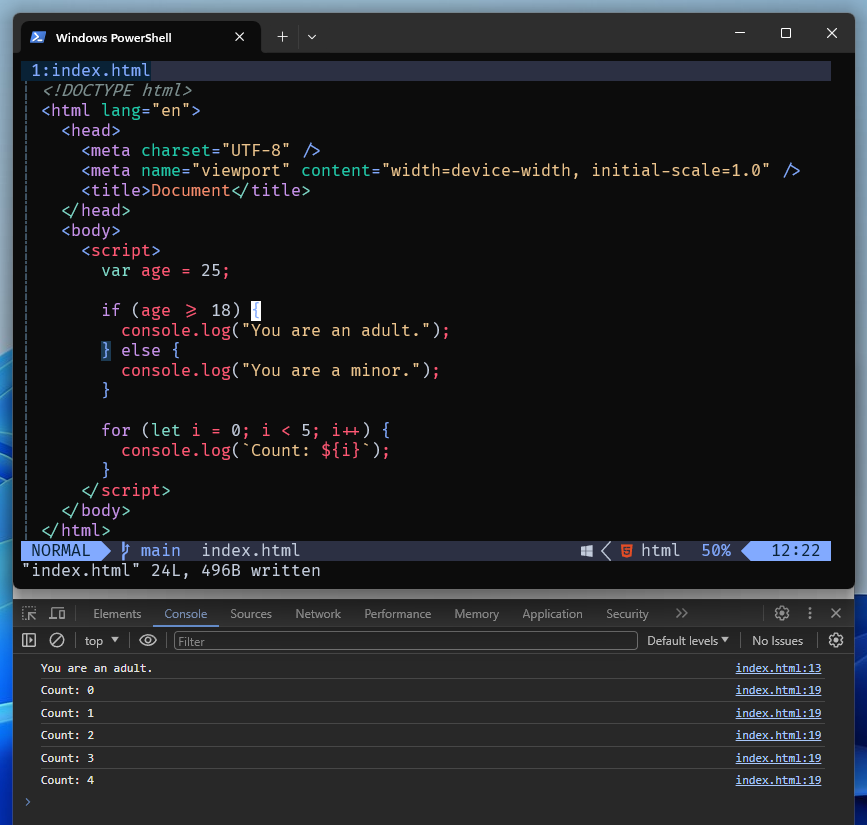Minimize the PowerShell window
Image resolution: width=867 pixels, height=825 pixels.
[740, 33]
